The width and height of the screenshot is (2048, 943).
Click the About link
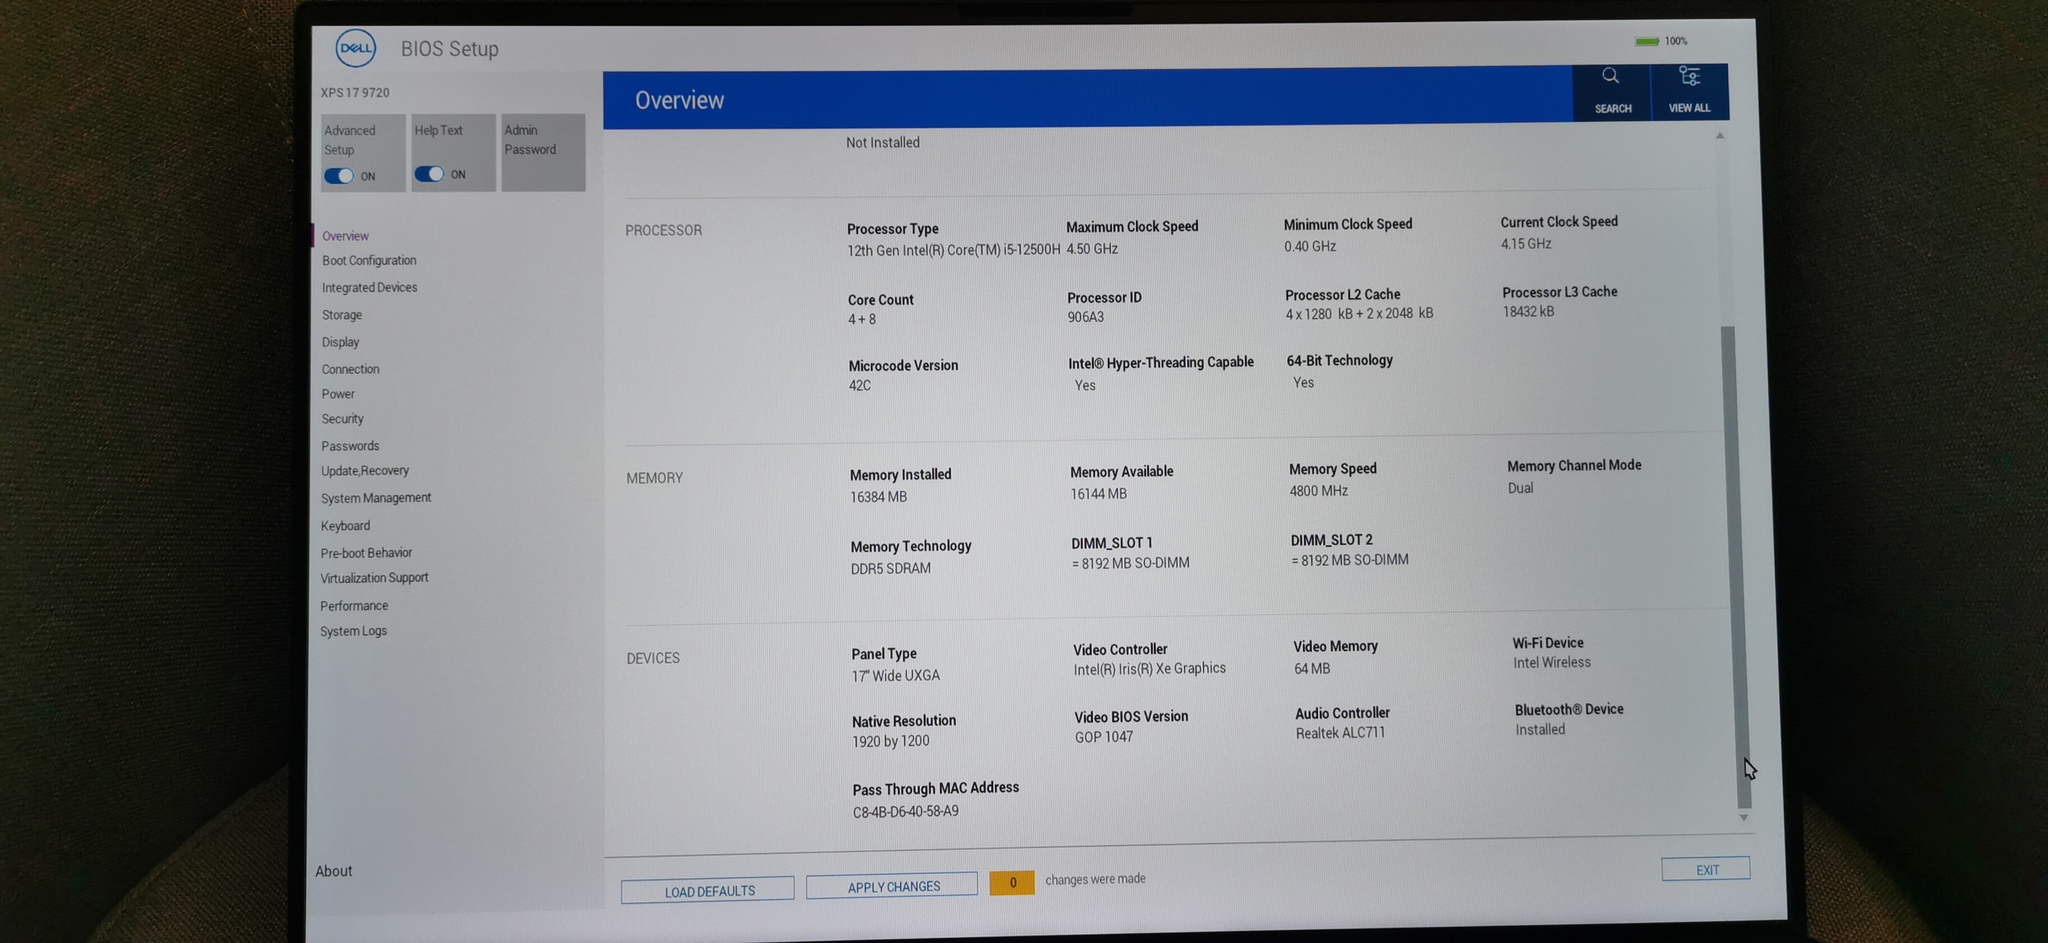click(x=333, y=871)
